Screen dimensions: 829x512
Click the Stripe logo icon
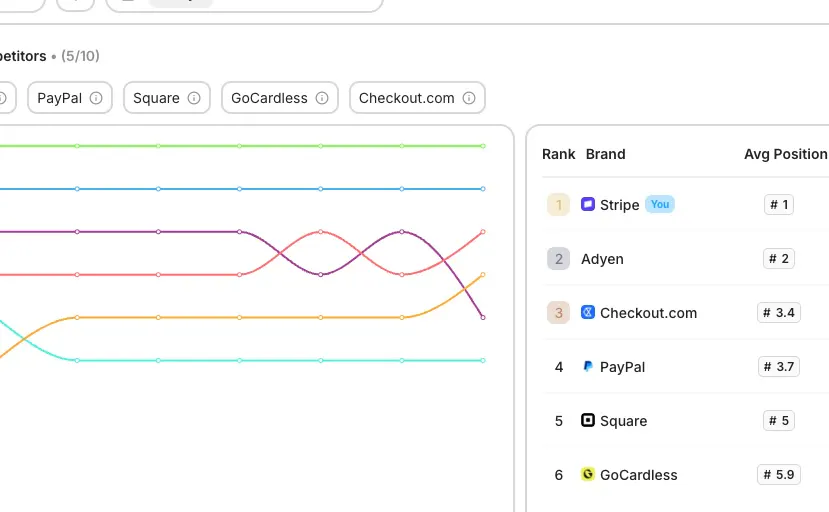click(588, 204)
